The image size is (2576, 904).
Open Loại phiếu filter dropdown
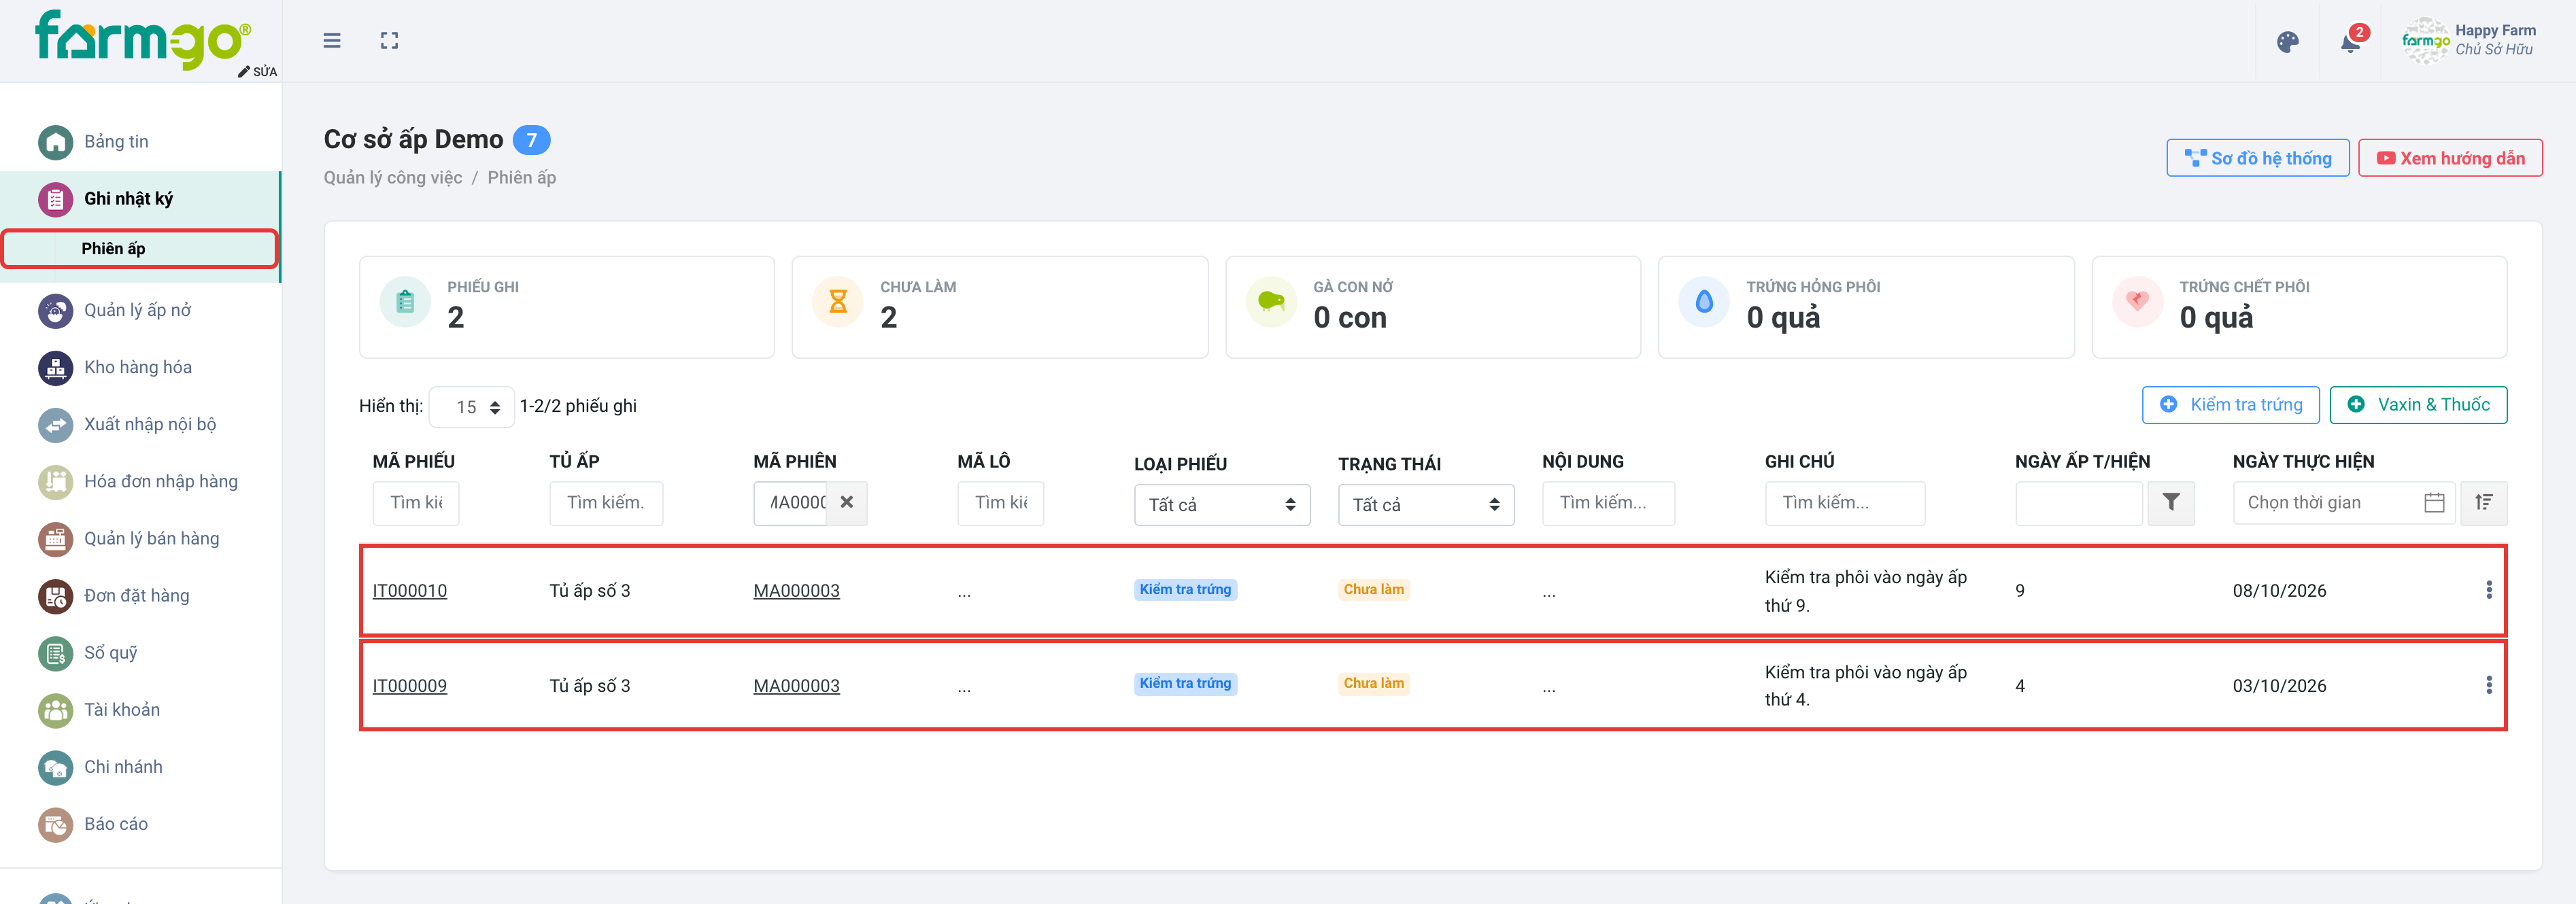[x=1221, y=505]
